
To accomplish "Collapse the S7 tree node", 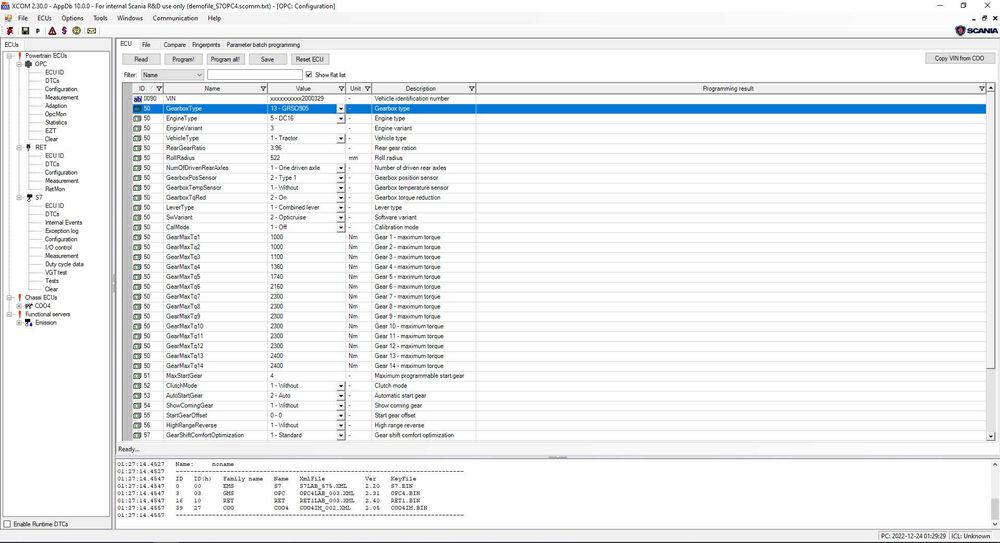I will click(19, 197).
